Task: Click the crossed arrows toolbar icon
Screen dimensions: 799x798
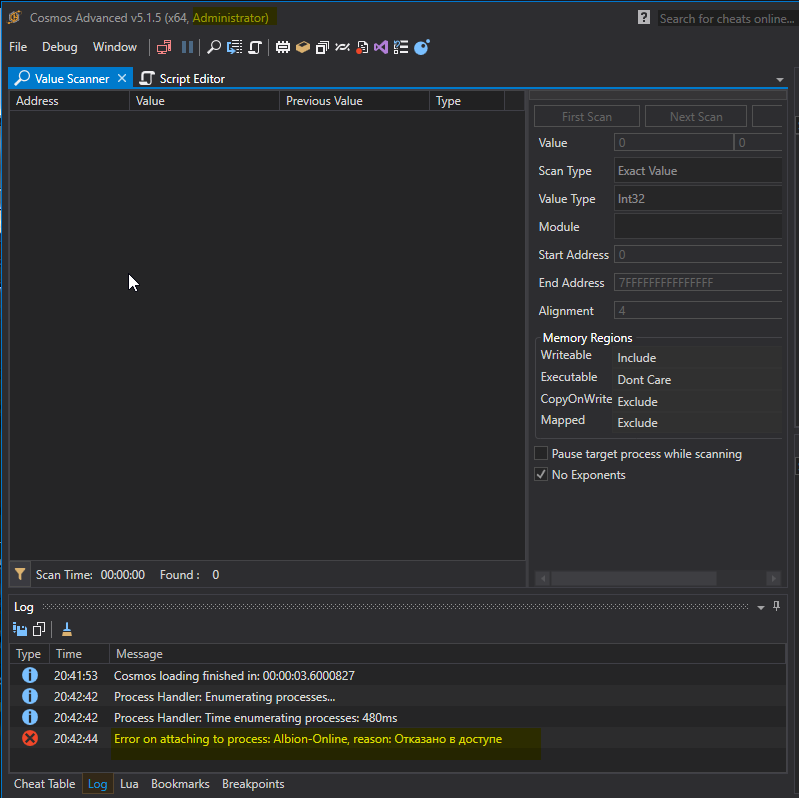Action: pyautogui.click(x=342, y=47)
